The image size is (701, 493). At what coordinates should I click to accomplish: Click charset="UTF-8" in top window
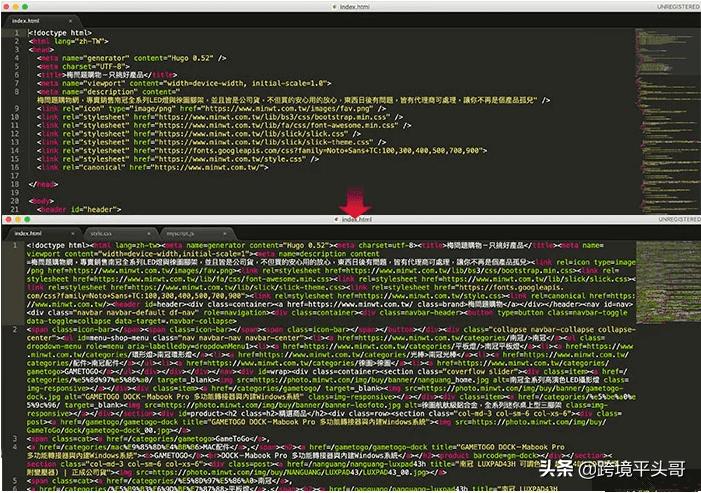pos(93,66)
